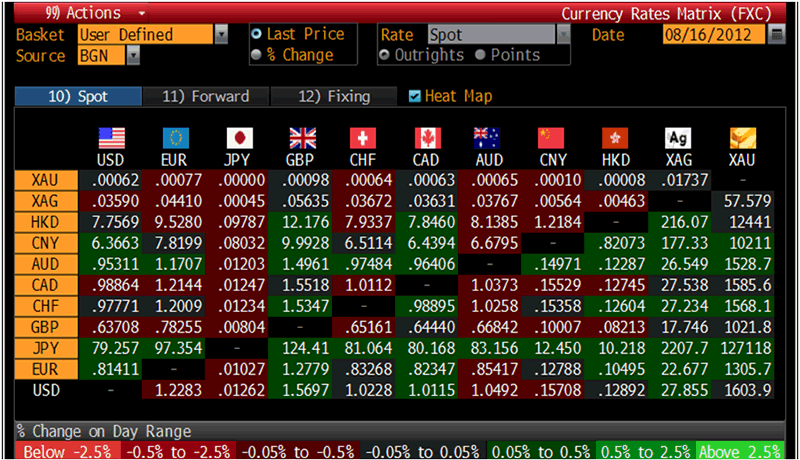Expand the Source BGN dropdown

click(133, 56)
